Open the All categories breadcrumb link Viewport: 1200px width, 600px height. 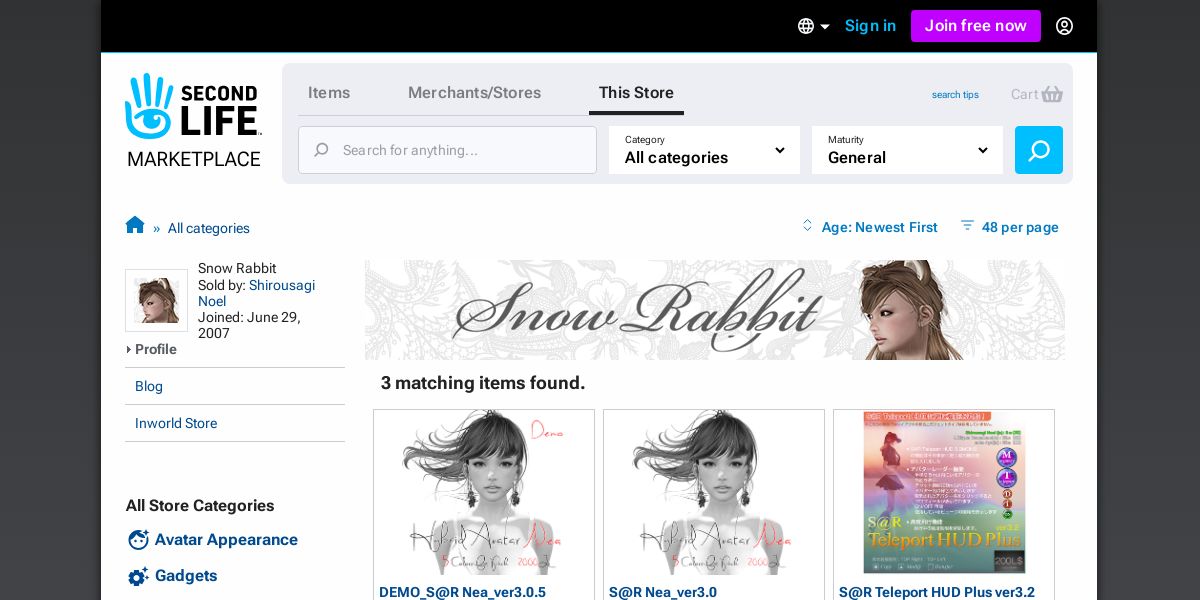pyautogui.click(x=208, y=228)
